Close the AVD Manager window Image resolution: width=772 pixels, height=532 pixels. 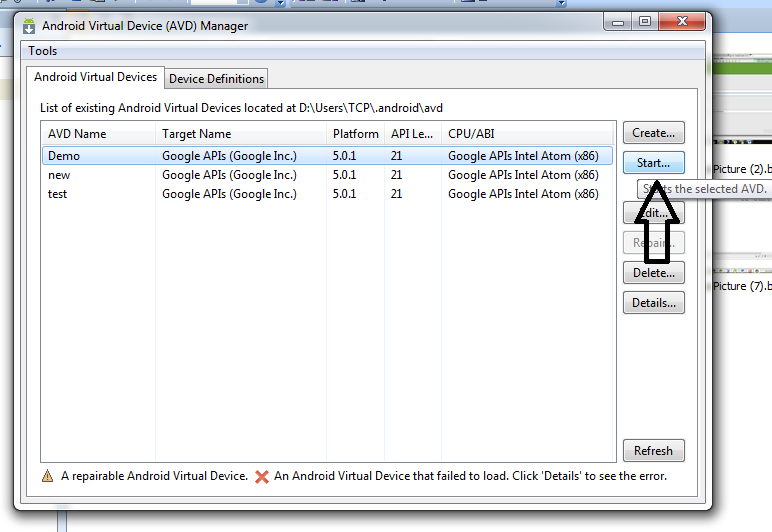coord(682,21)
